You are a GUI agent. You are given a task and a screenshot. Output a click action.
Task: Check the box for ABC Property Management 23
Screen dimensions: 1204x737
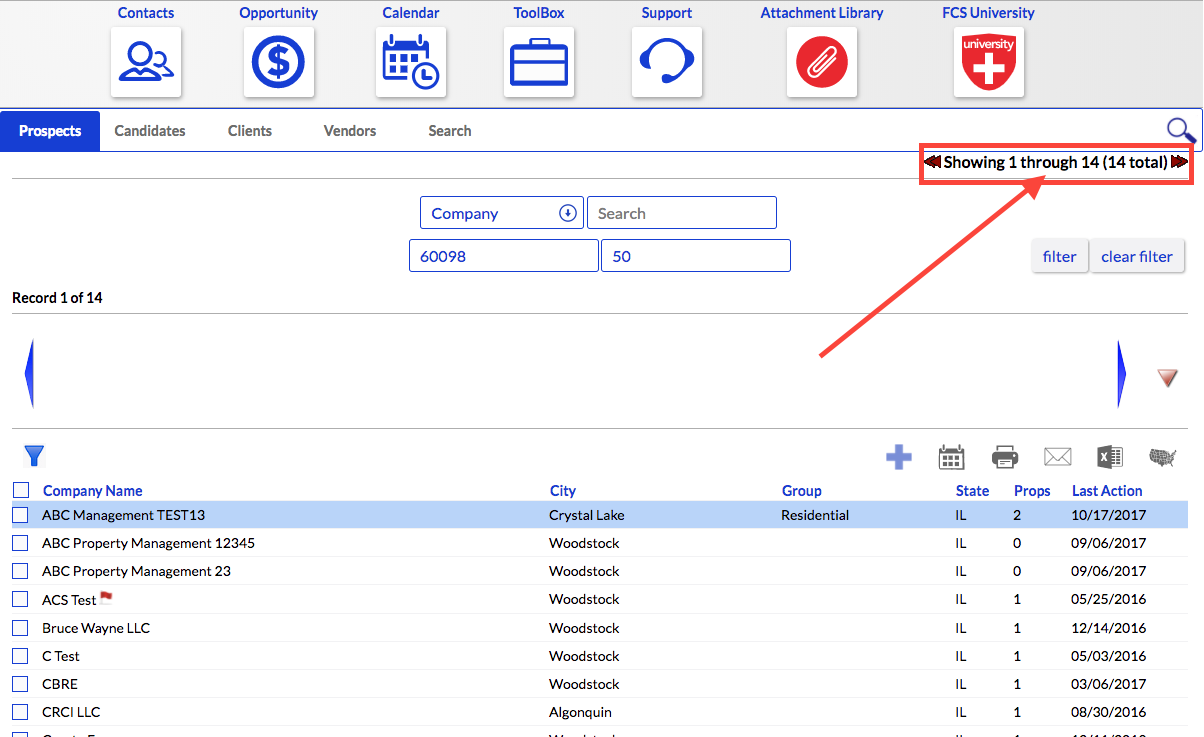pyautogui.click(x=21, y=571)
